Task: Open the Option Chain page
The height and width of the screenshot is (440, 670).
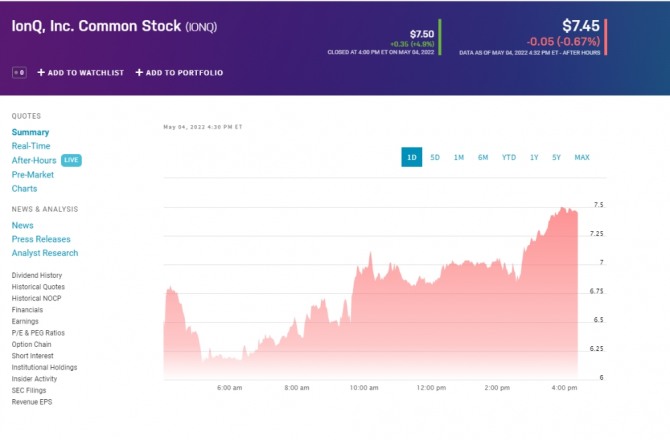Action: (31, 344)
